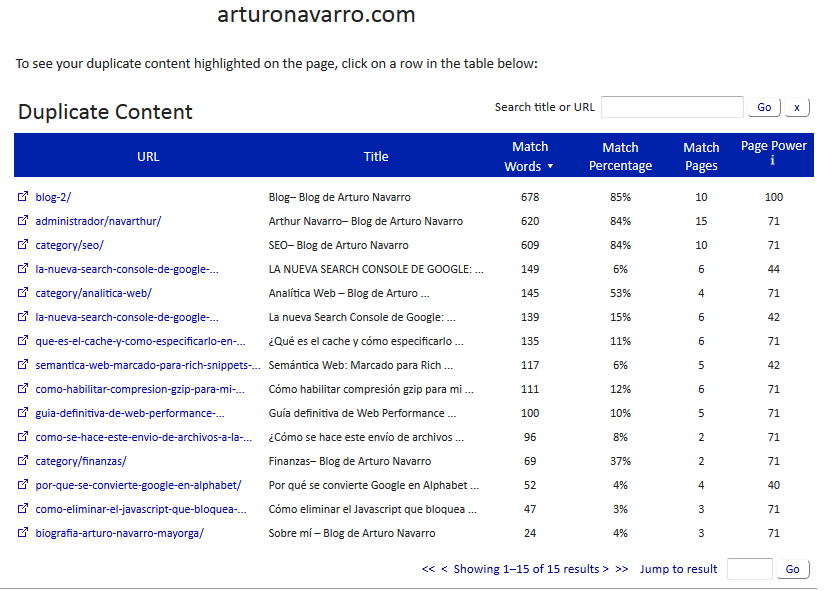Open the category/seo/ link
This screenshot has width=840, height=591.
(70, 245)
